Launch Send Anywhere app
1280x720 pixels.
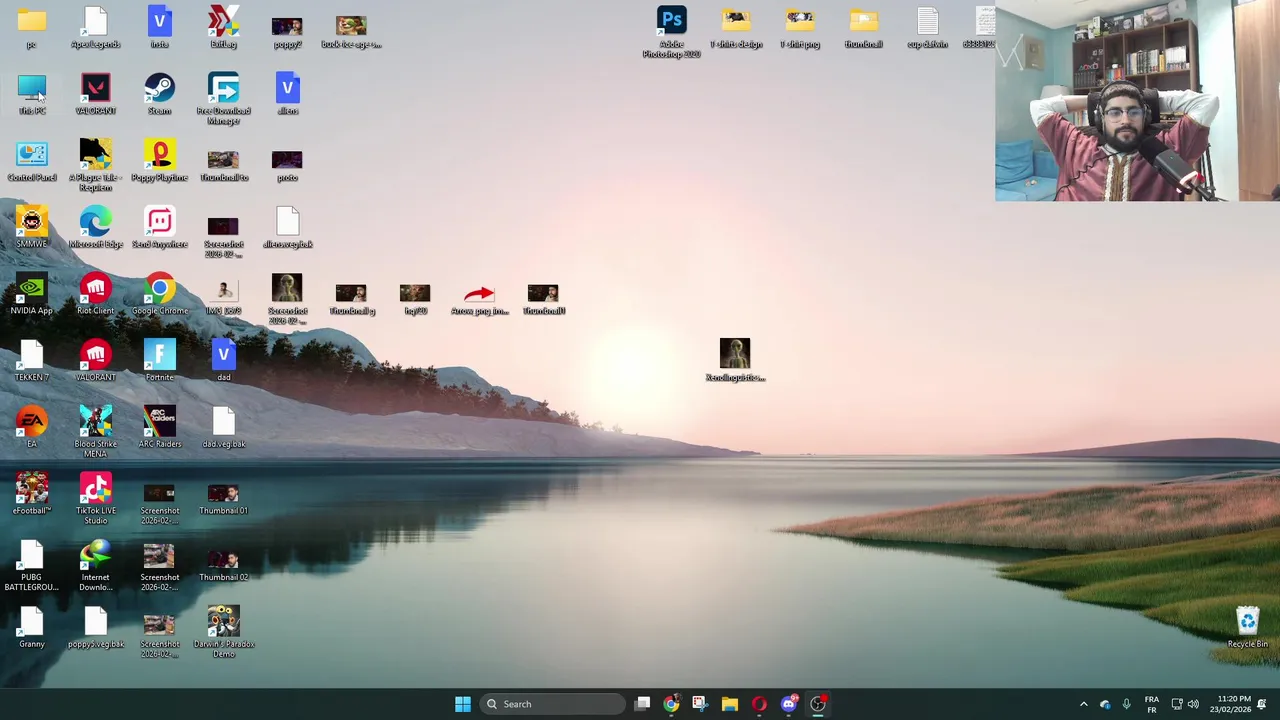coord(159,228)
